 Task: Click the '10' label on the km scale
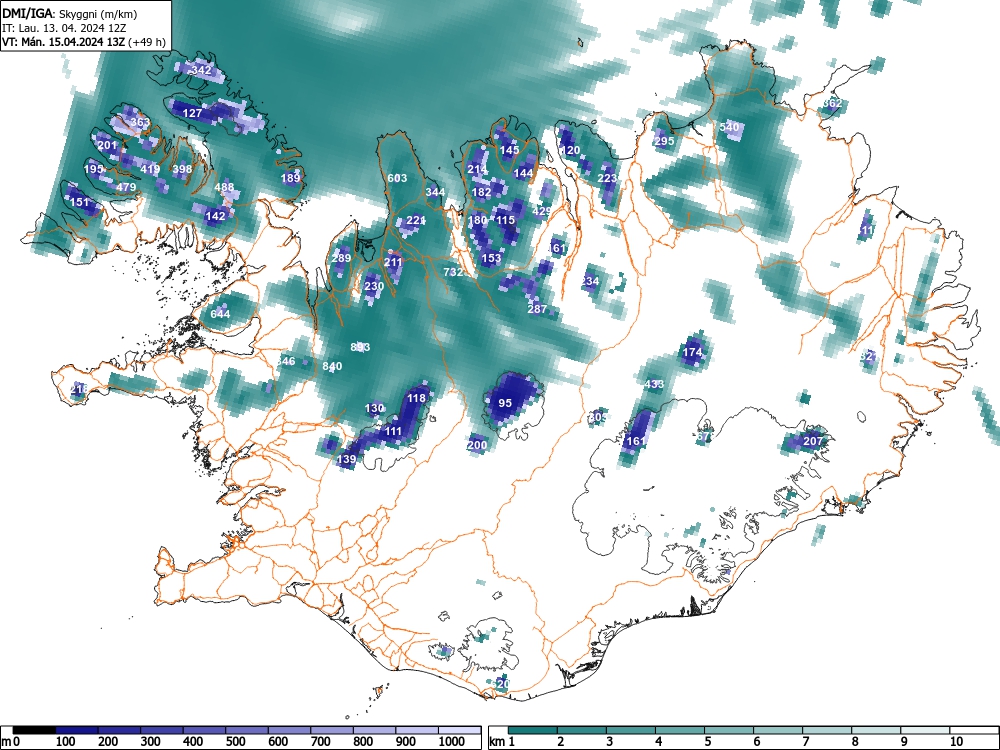955,741
